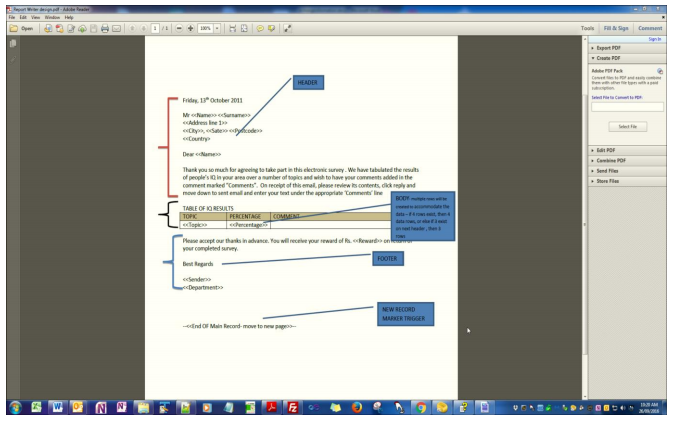
Task: Show page thumbnails in left pane
Action: pyautogui.click(x=12, y=44)
